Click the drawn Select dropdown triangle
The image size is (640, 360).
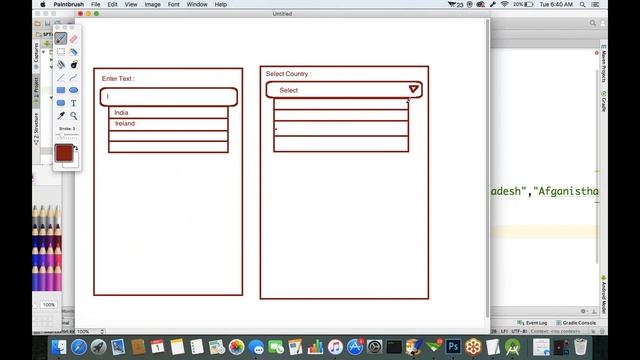click(413, 89)
